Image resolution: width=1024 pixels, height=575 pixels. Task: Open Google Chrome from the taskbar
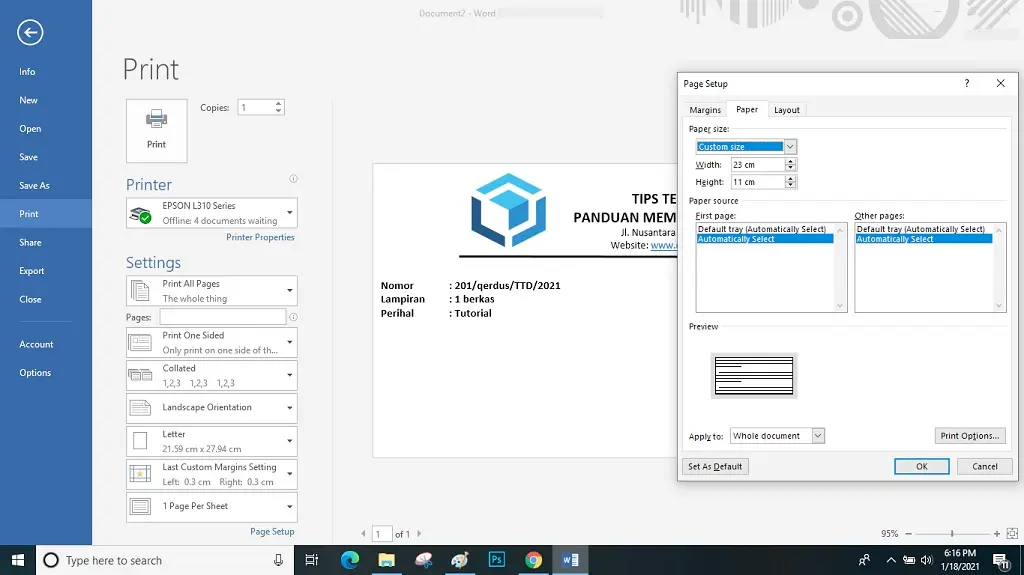coord(534,560)
